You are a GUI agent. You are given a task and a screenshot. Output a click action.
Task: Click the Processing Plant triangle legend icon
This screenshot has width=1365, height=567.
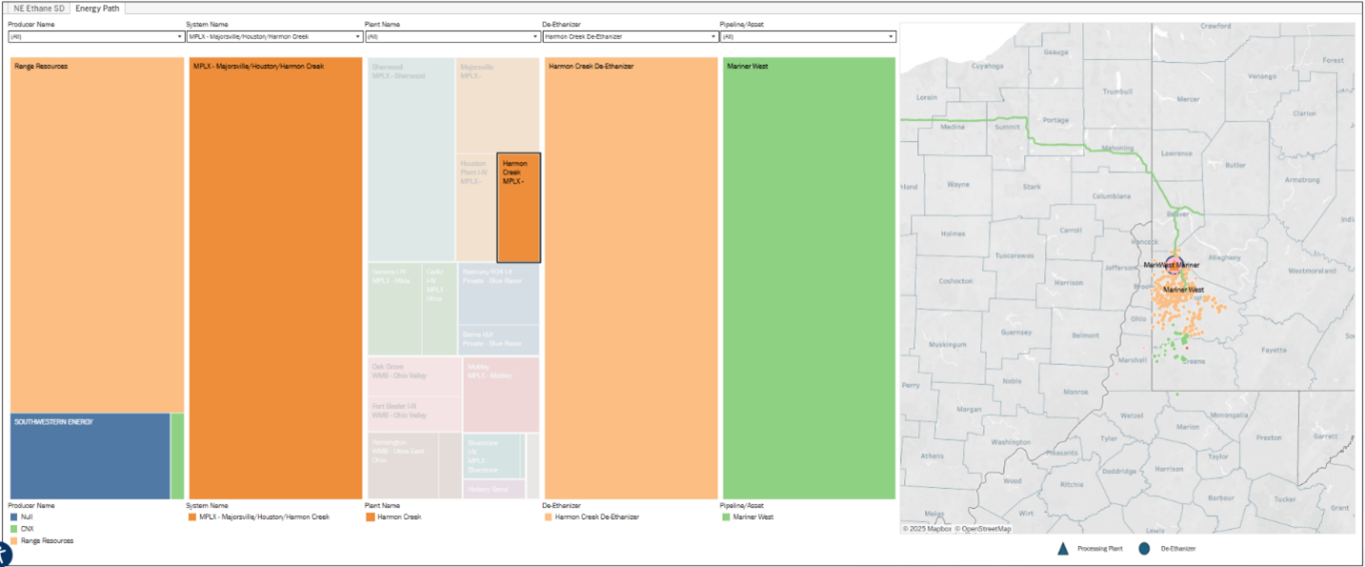pos(1063,548)
